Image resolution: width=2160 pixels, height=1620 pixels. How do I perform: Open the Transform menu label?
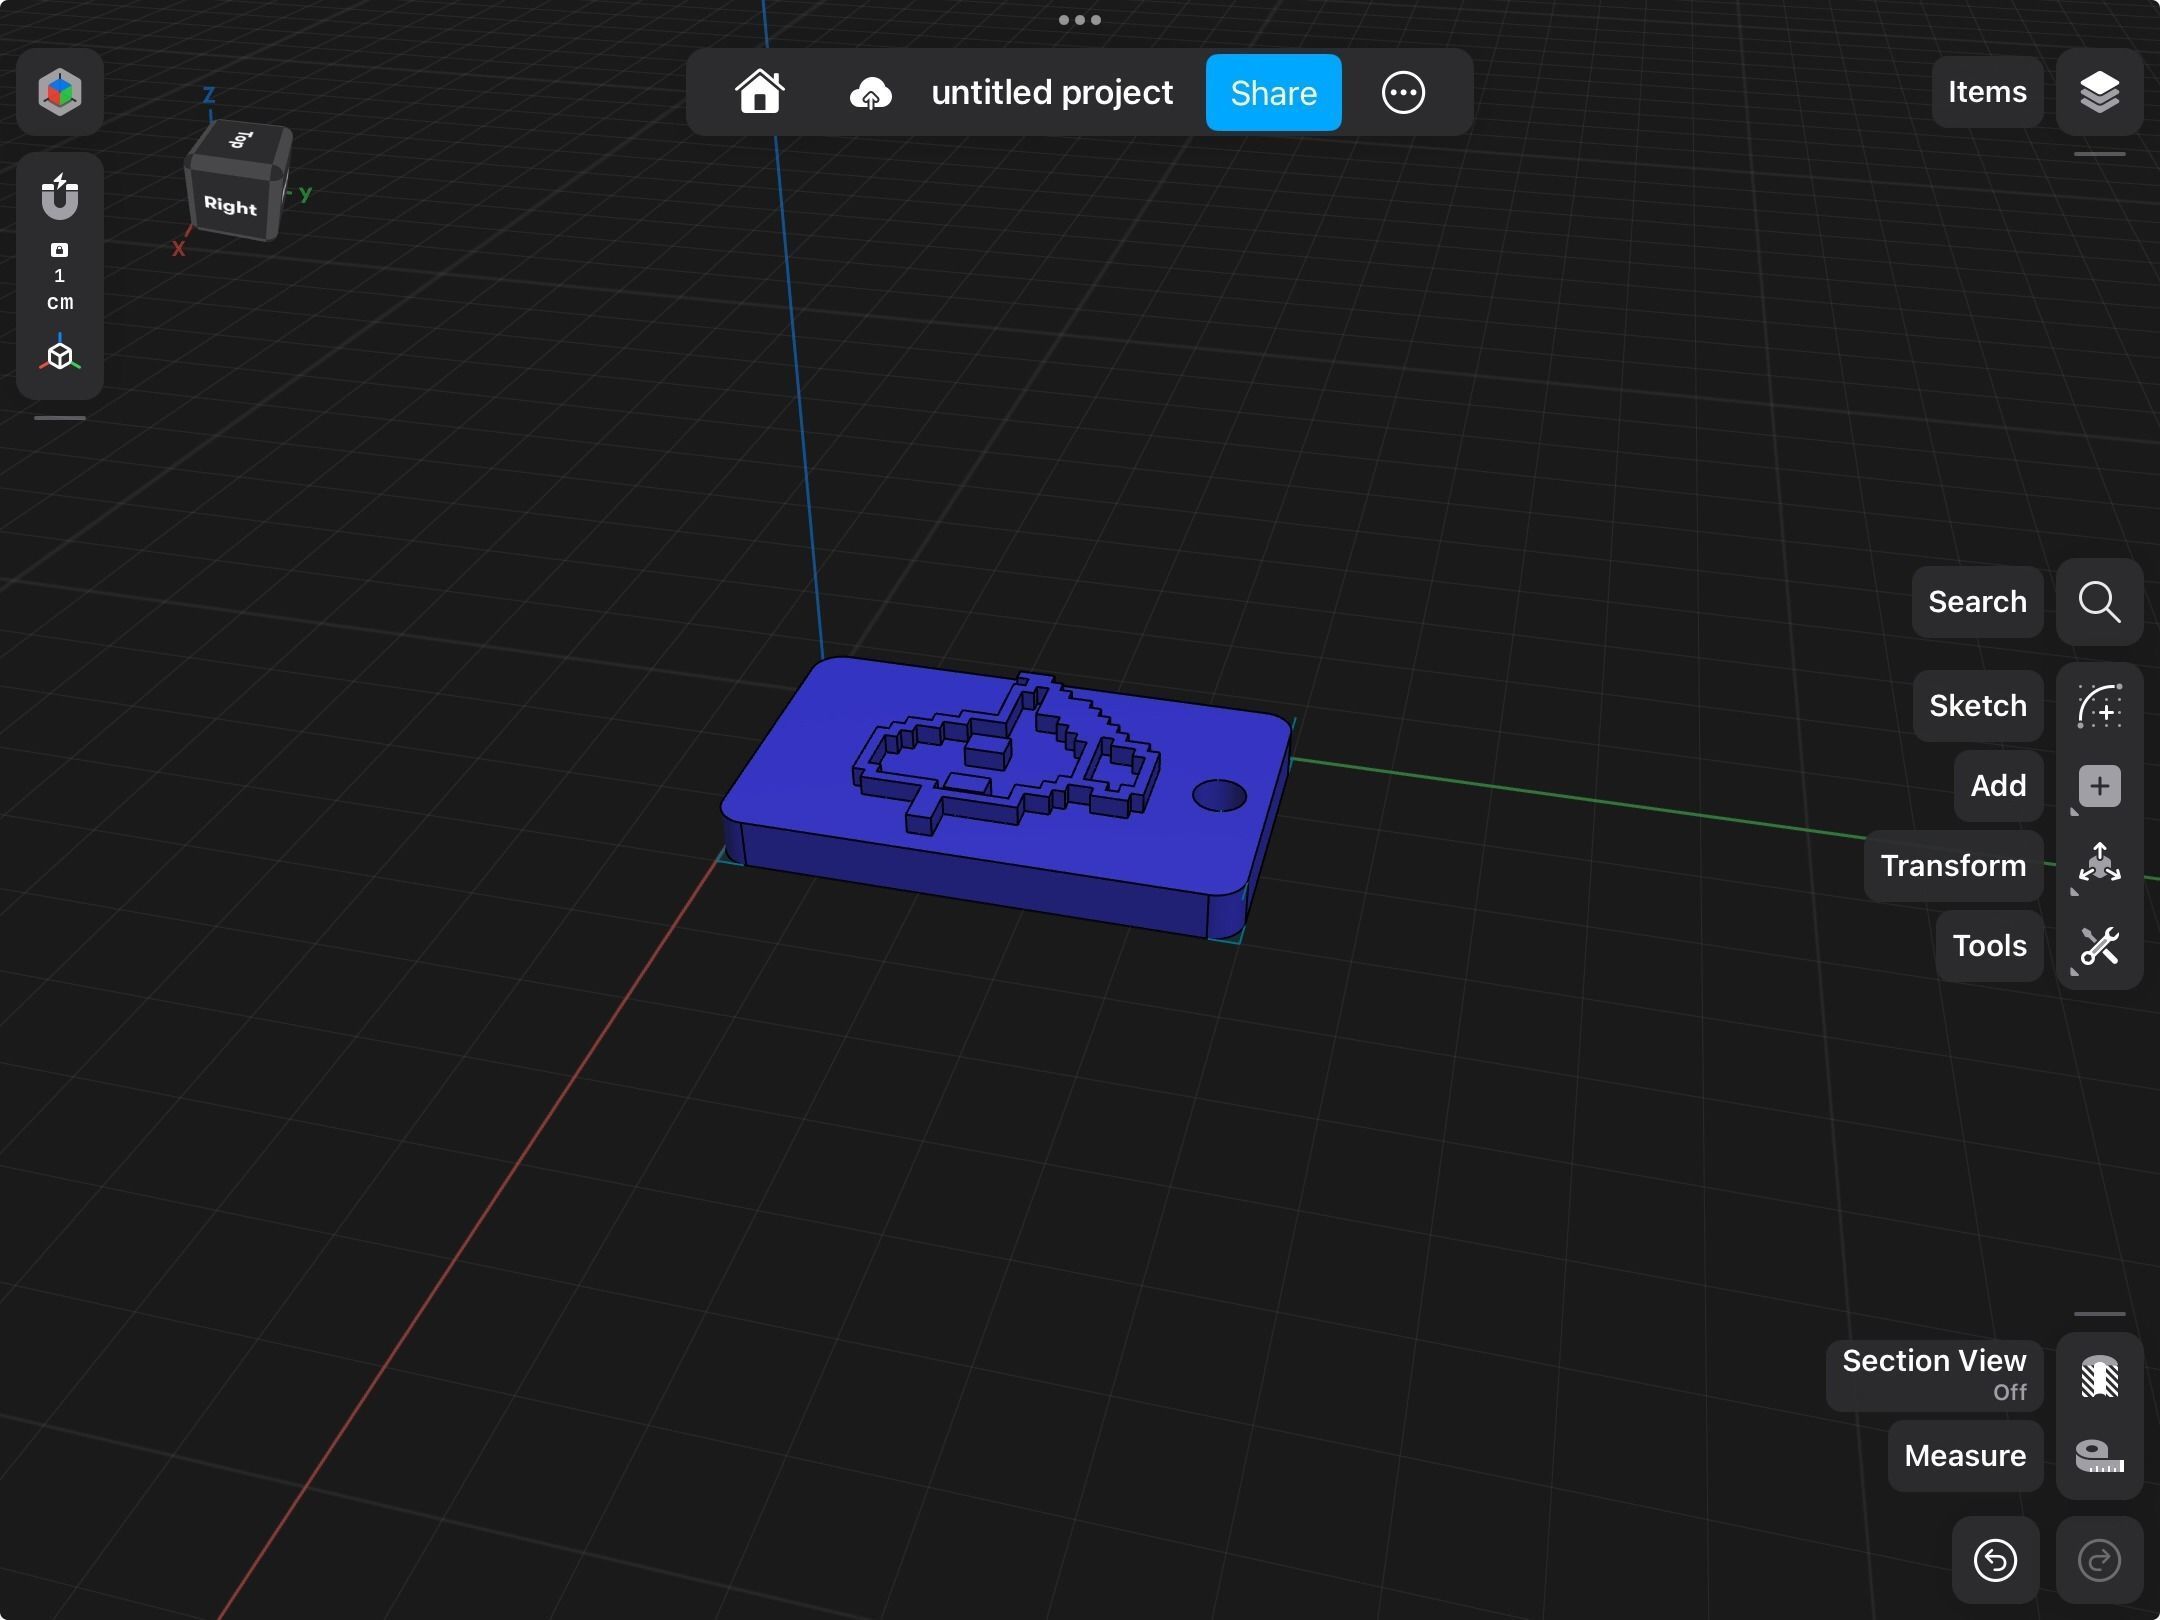pos(1953,866)
